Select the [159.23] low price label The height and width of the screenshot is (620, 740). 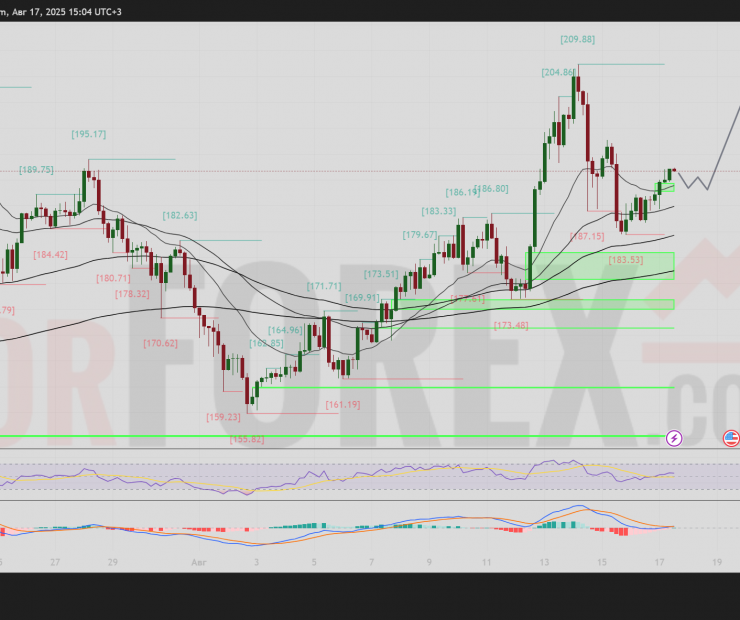(223, 417)
